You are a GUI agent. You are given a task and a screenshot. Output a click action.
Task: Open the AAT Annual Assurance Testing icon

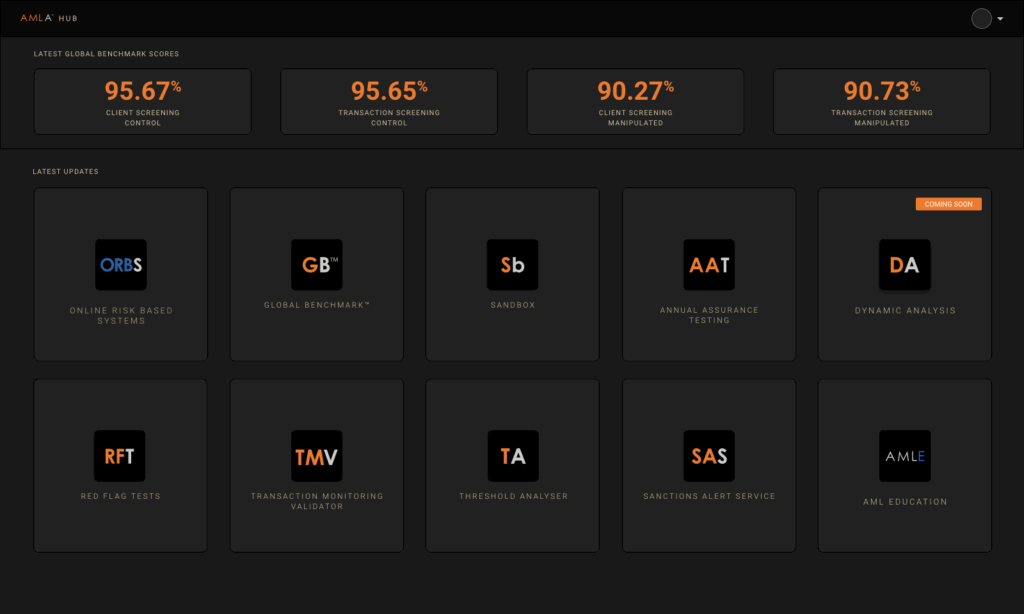[709, 265]
